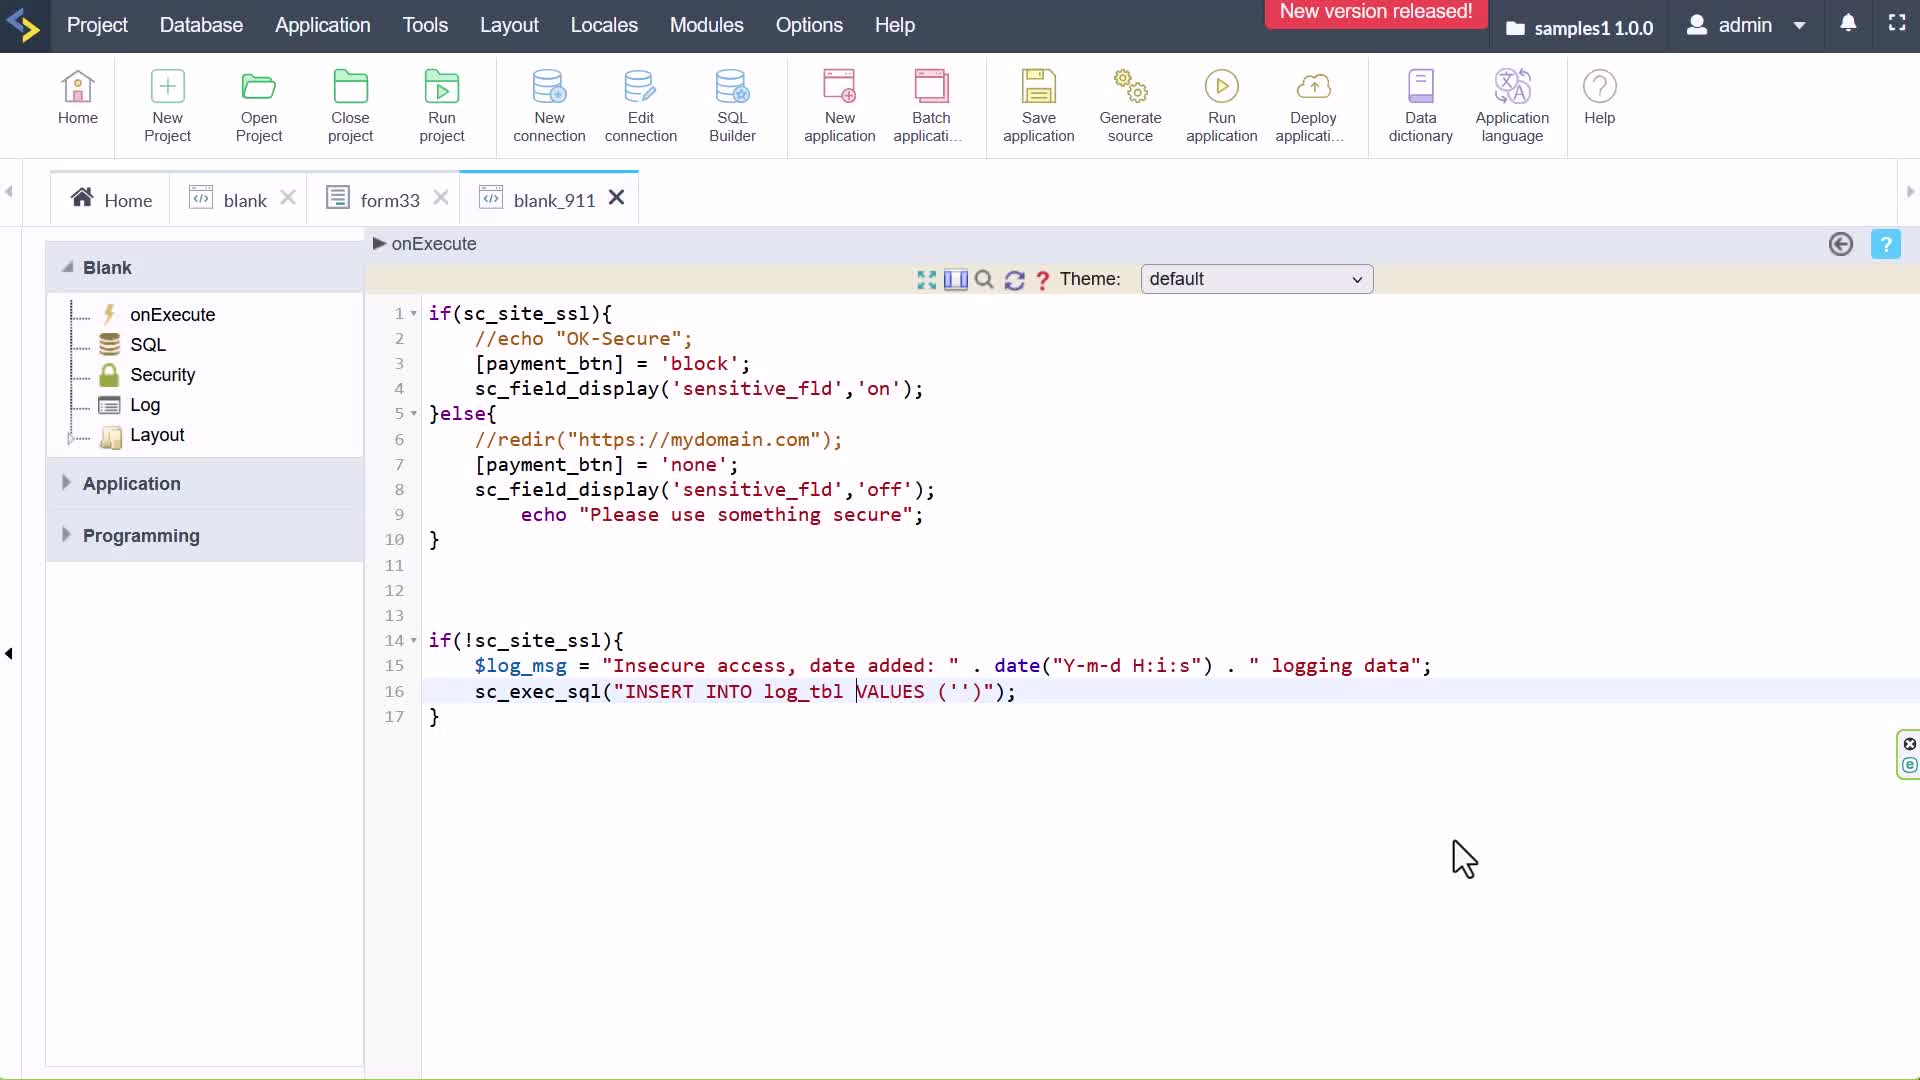The height and width of the screenshot is (1080, 1920).
Task: Open the Help menu
Action: point(894,25)
